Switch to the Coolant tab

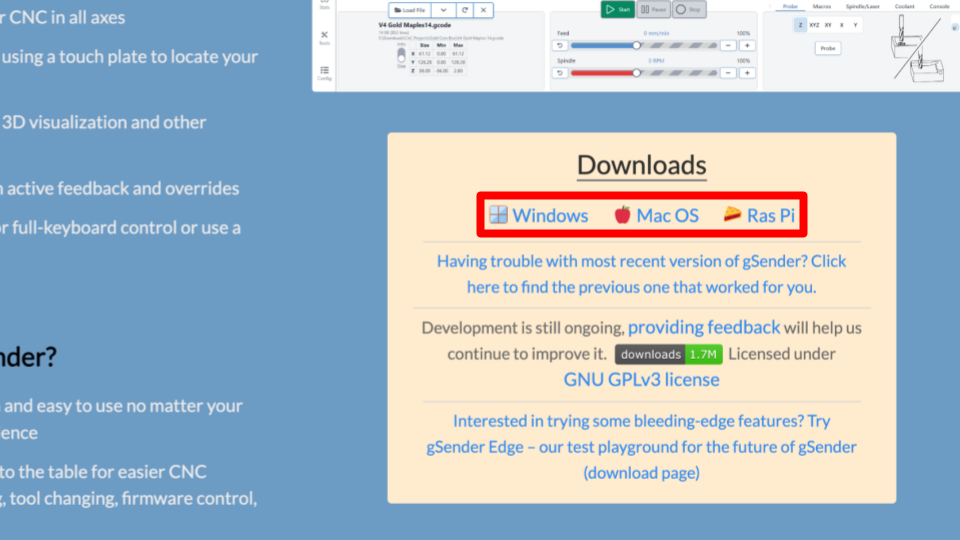point(904,6)
